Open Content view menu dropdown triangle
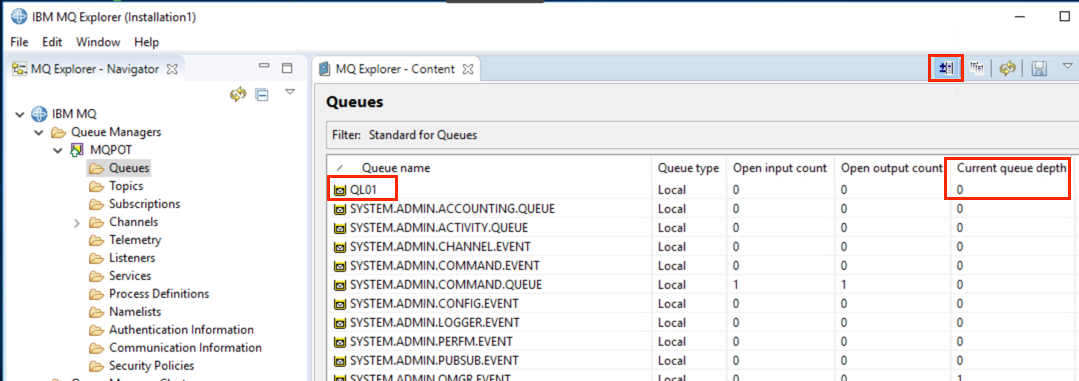 coord(1067,66)
